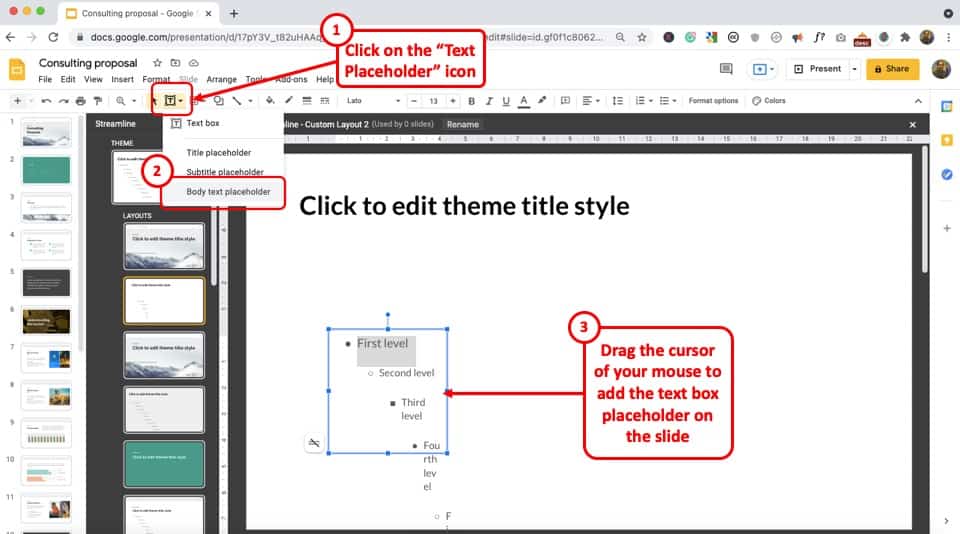Click the Google account avatar
The image size is (960, 534).
pyautogui.click(x=941, y=69)
